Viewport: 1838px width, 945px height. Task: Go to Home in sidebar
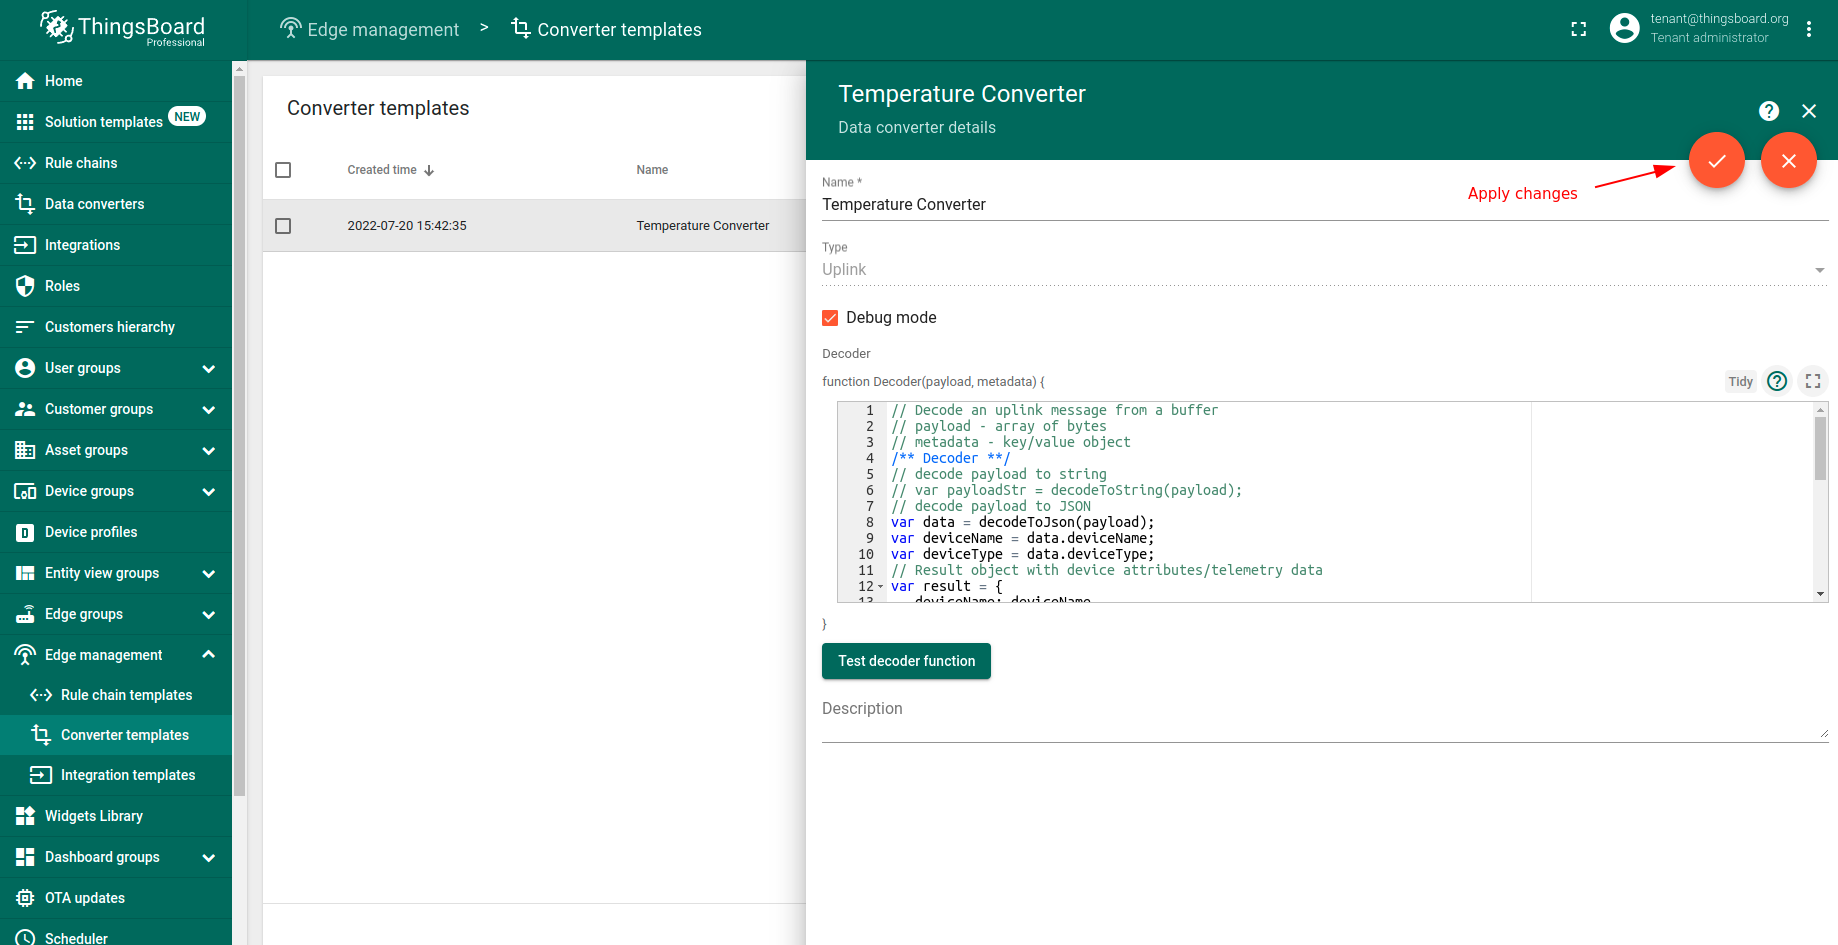[116, 81]
